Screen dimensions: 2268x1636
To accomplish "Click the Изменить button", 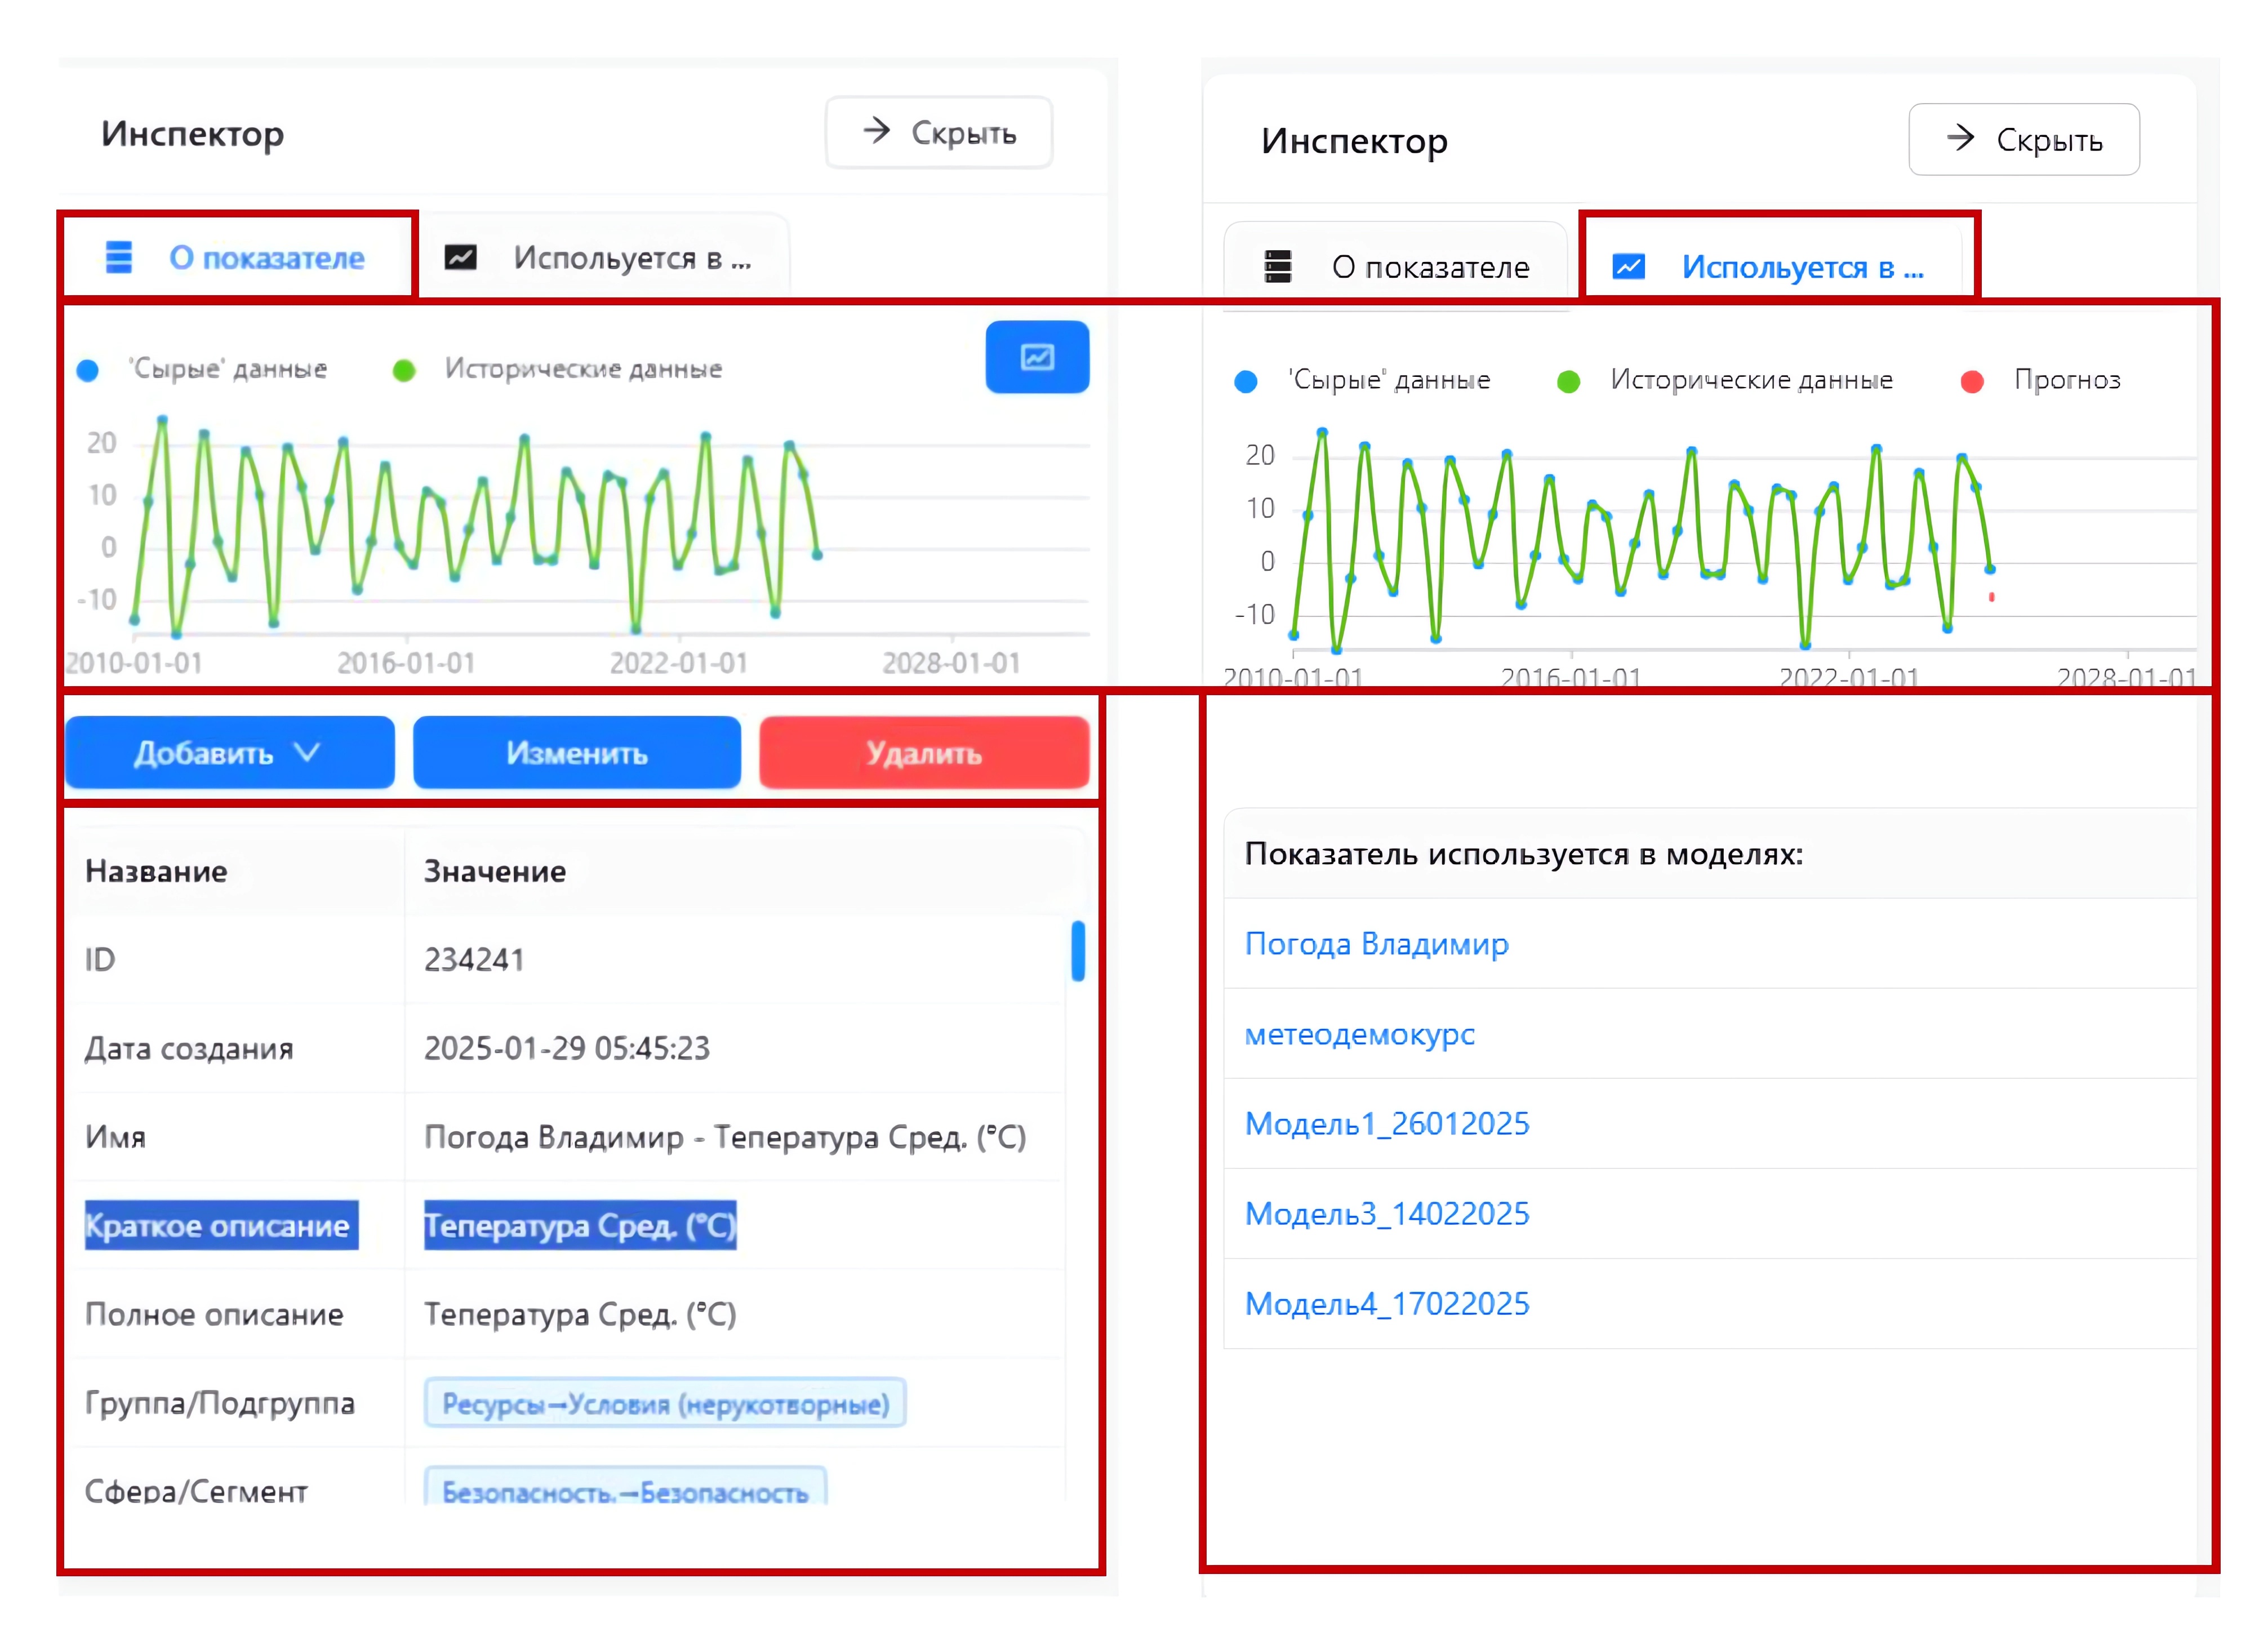I will pos(577,753).
